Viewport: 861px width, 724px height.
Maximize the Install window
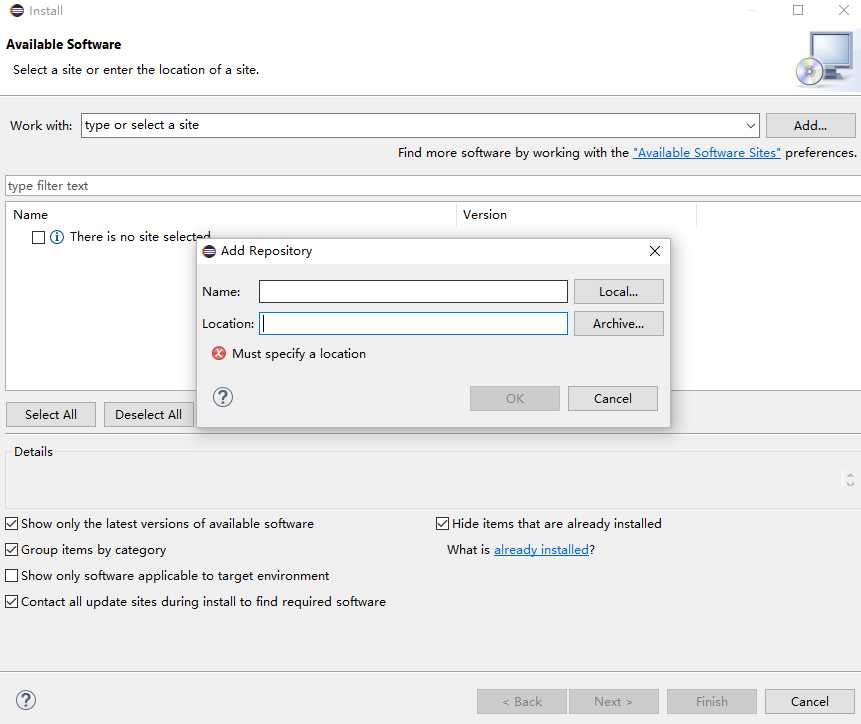pyautogui.click(x=798, y=10)
